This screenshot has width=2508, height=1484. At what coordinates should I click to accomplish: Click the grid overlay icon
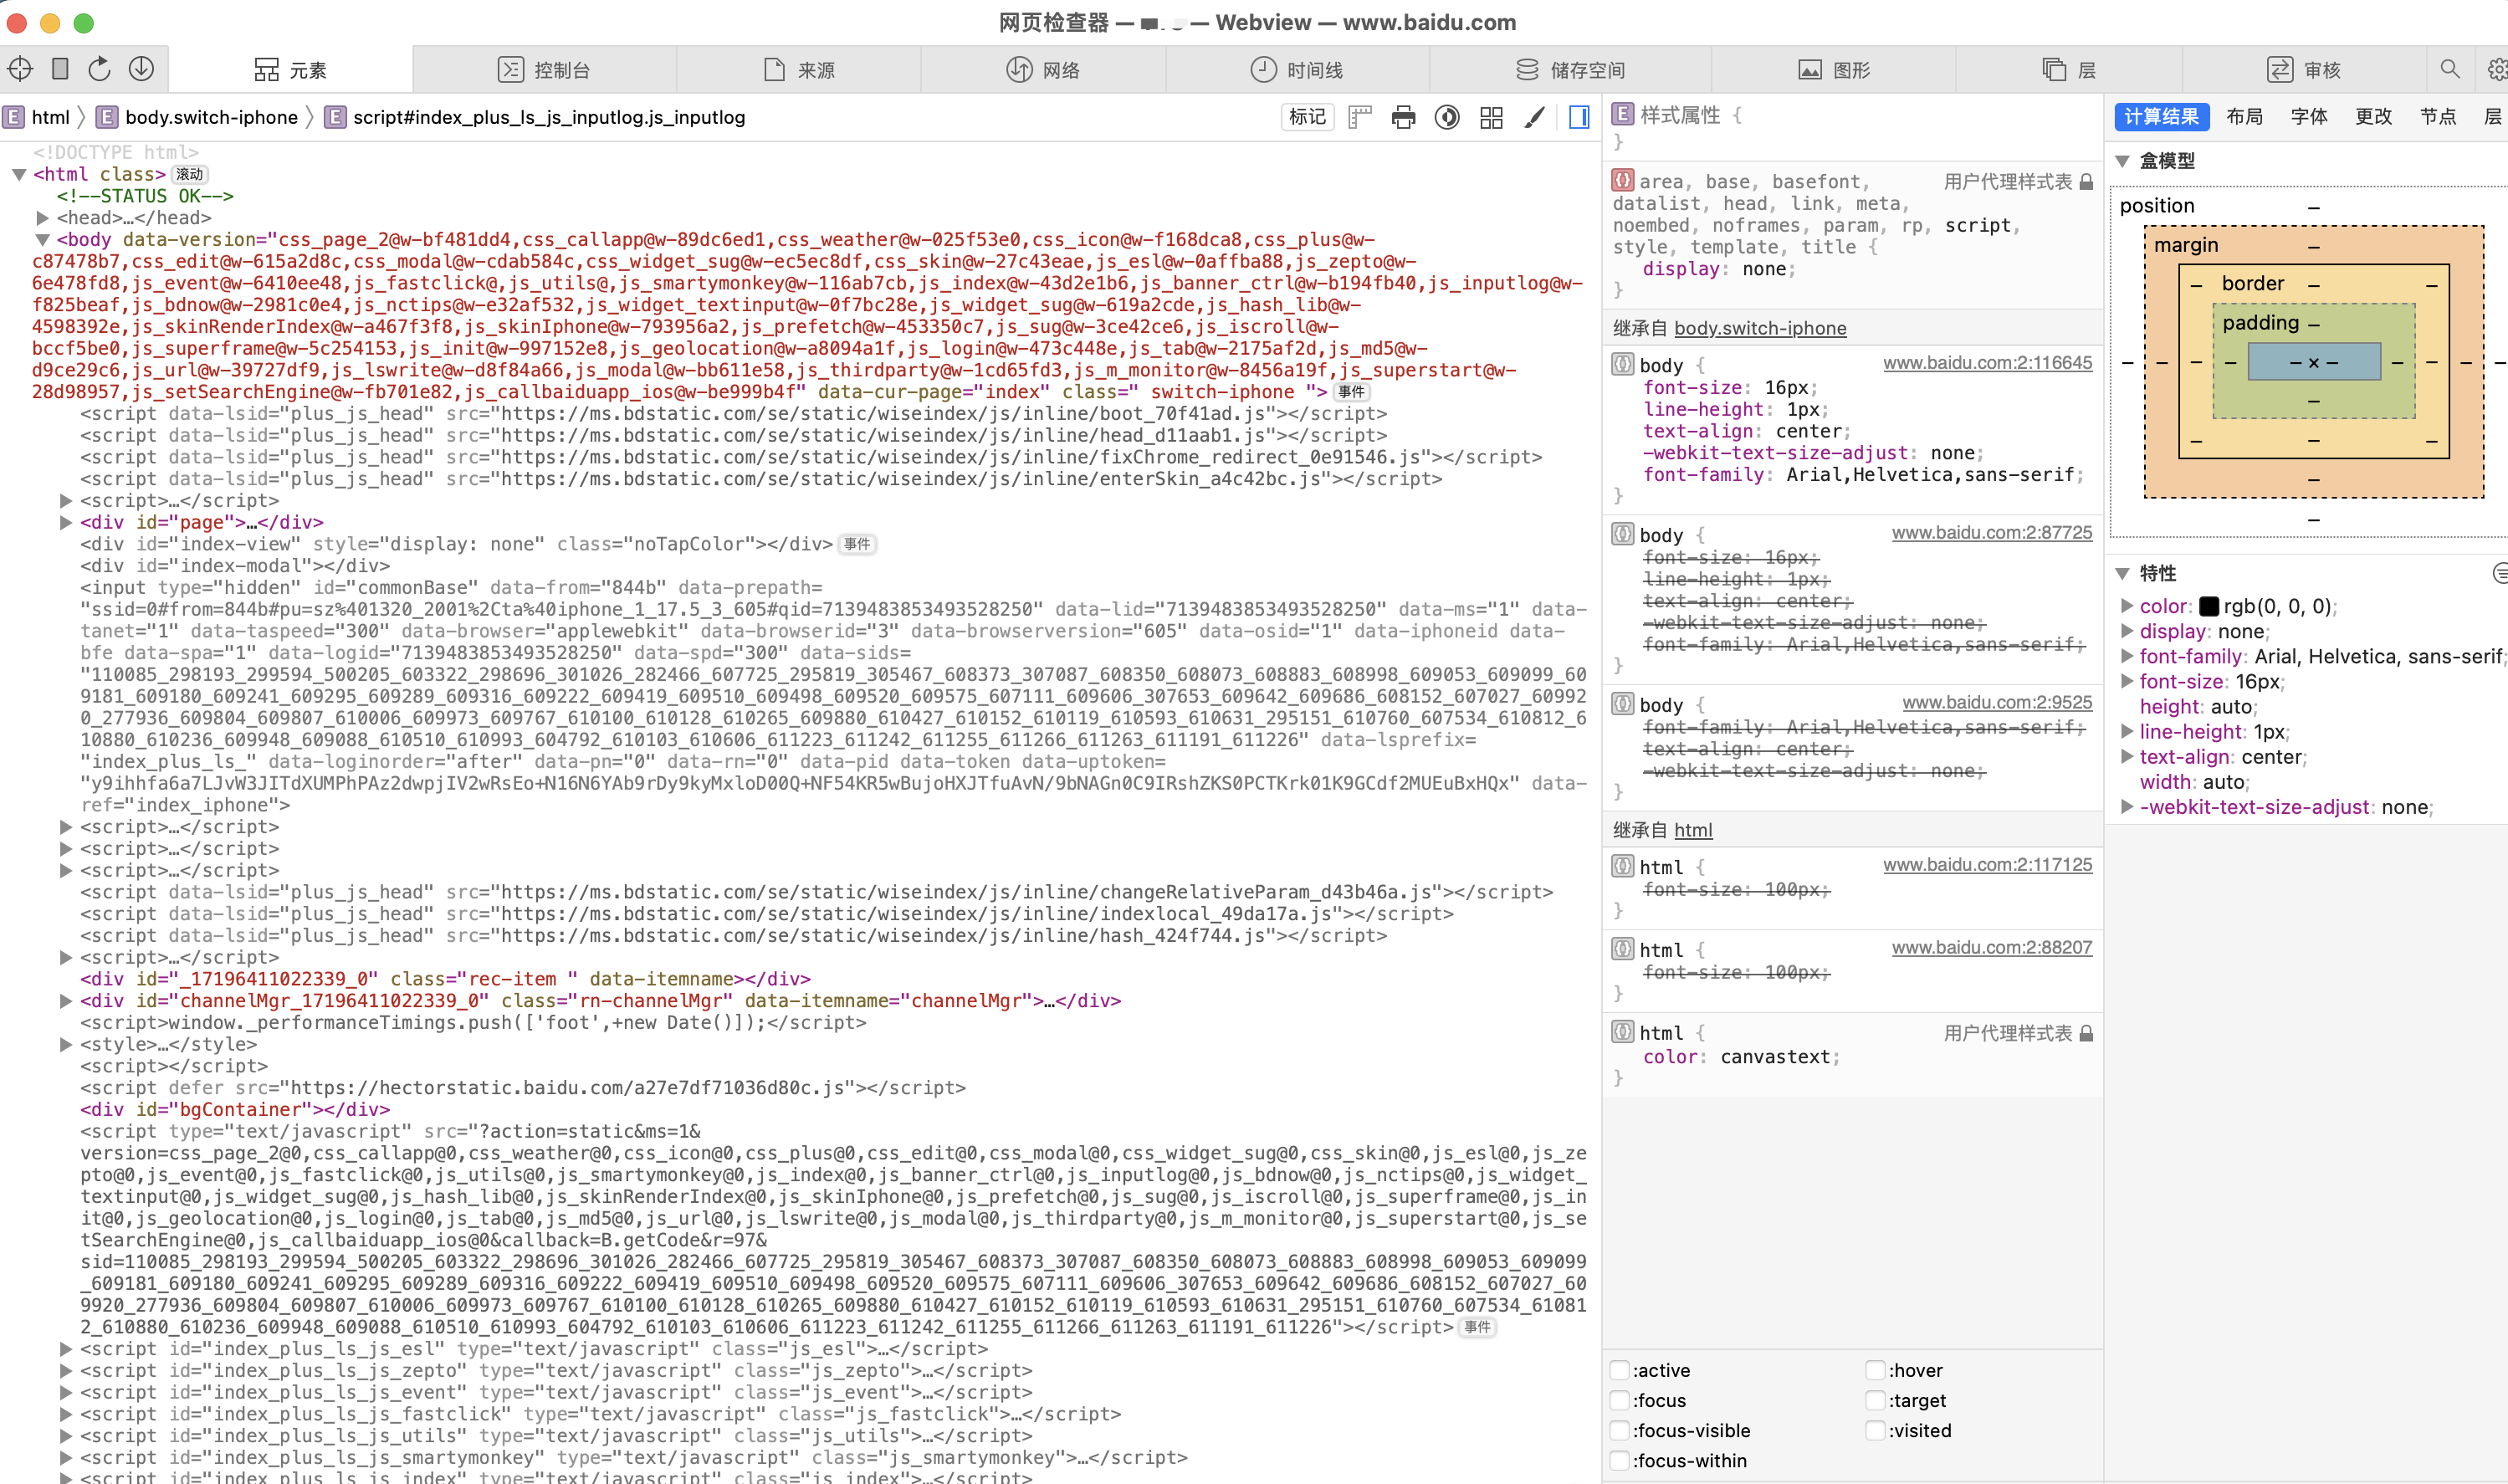(x=1491, y=117)
